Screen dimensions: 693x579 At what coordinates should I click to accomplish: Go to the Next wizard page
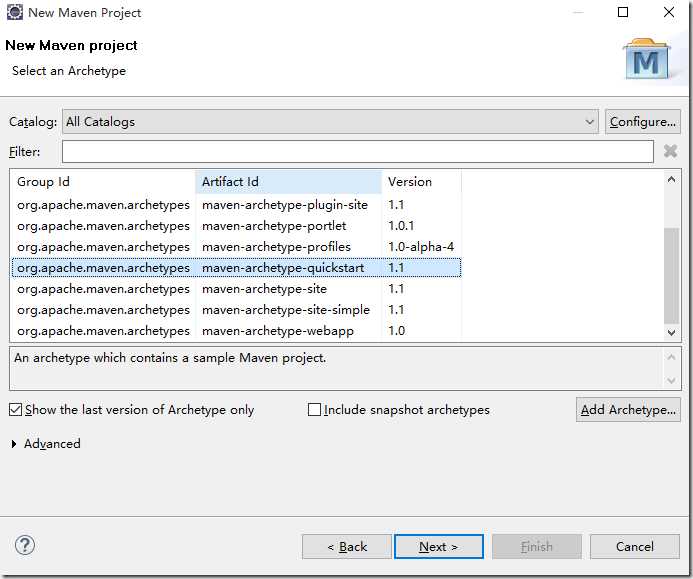click(x=439, y=547)
